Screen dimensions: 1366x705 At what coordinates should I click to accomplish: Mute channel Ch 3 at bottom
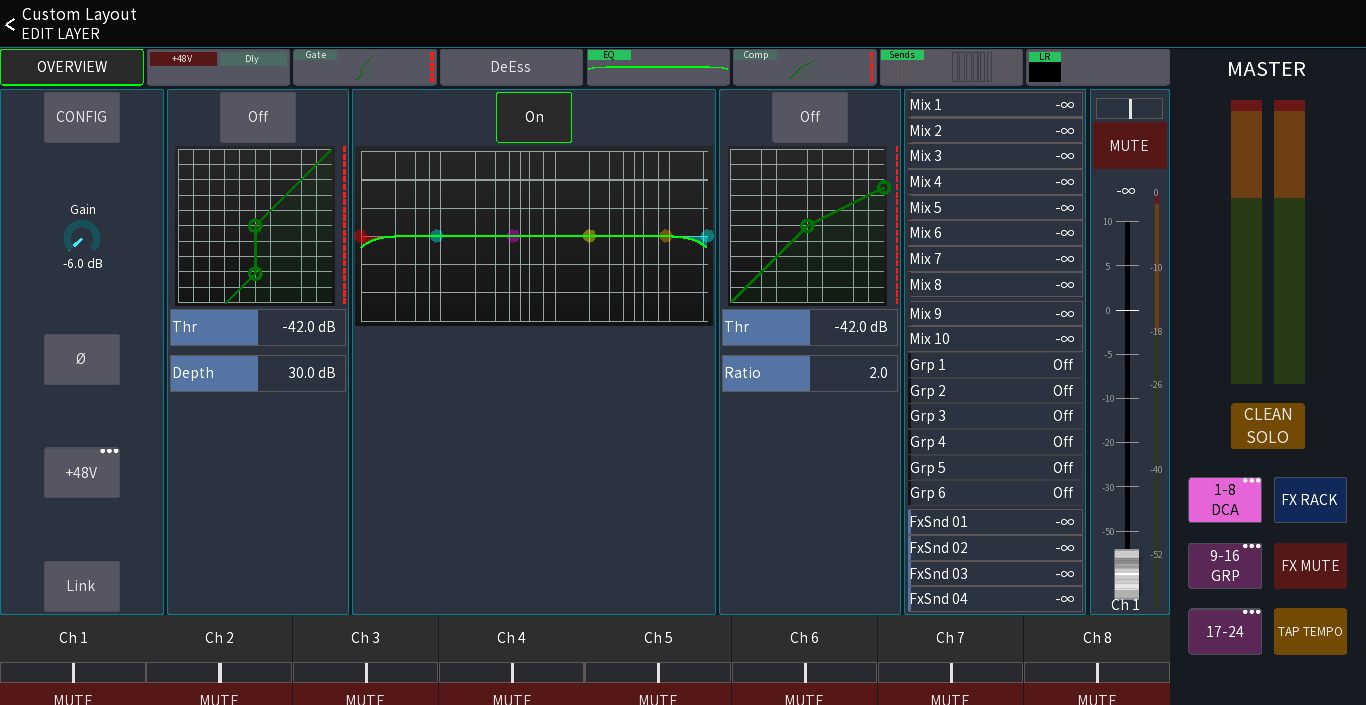365,695
